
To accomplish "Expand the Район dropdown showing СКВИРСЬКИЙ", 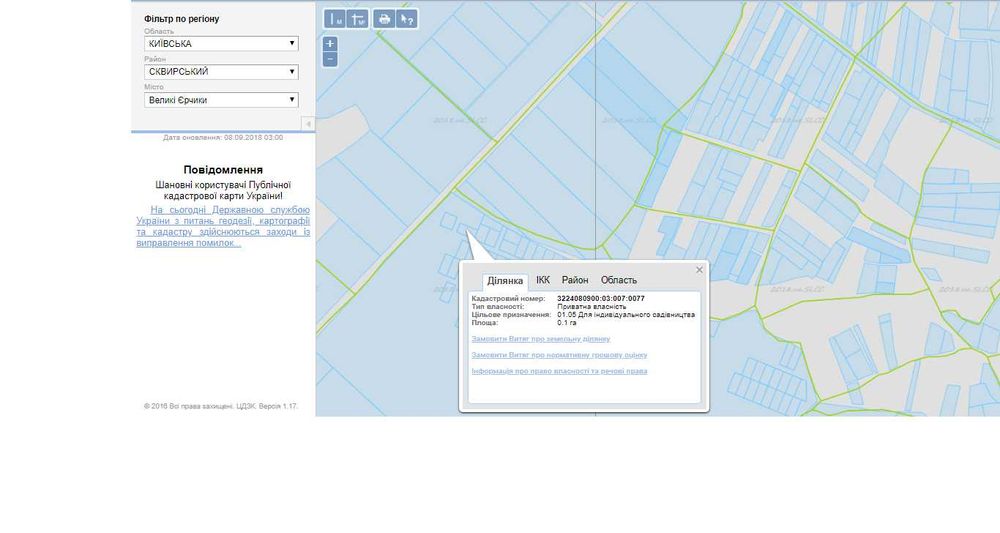I will pos(221,72).
